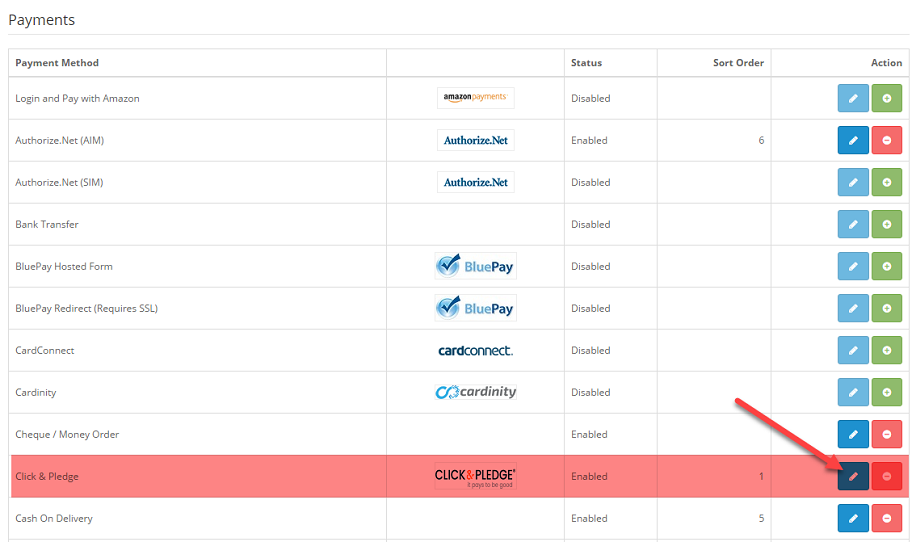The width and height of the screenshot is (912, 542).
Task: Click Disabled status of Cardinity
Action: tap(590, 392)
